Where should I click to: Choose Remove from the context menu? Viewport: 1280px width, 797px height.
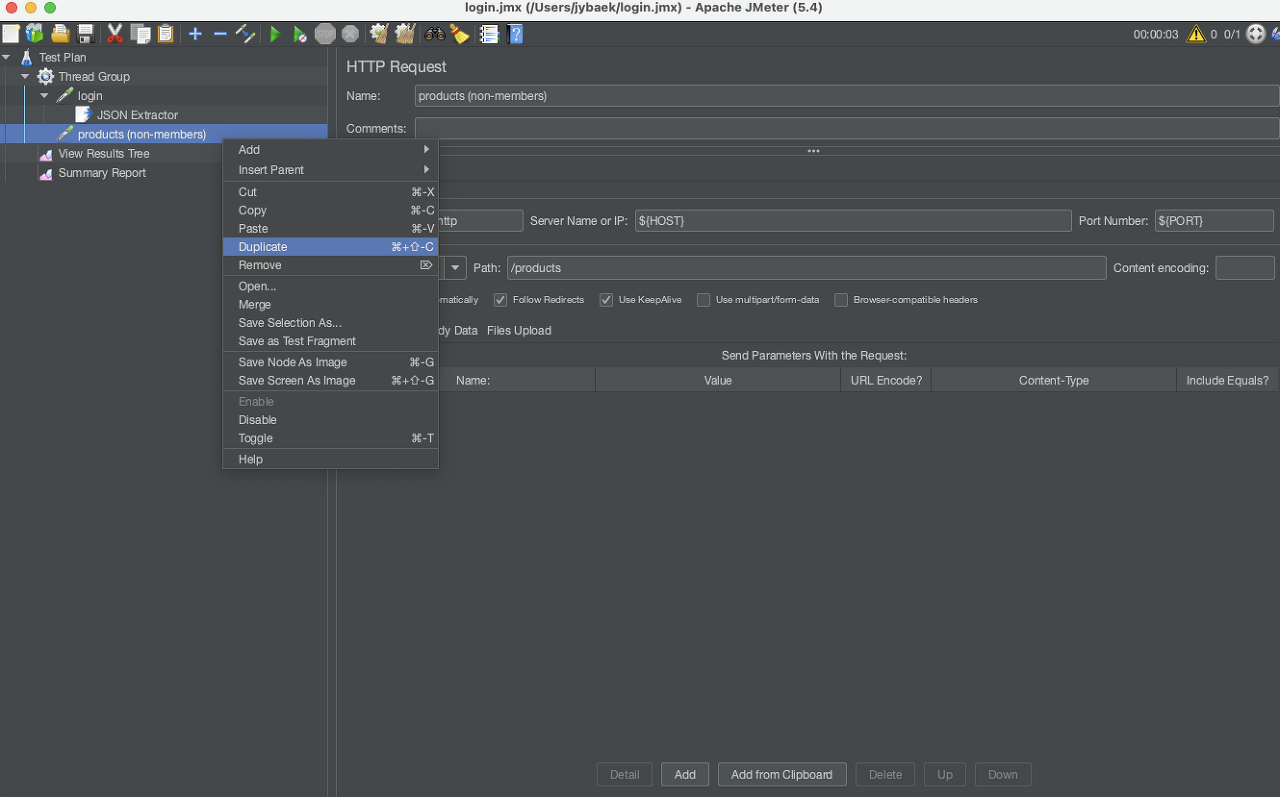(330, 265)
